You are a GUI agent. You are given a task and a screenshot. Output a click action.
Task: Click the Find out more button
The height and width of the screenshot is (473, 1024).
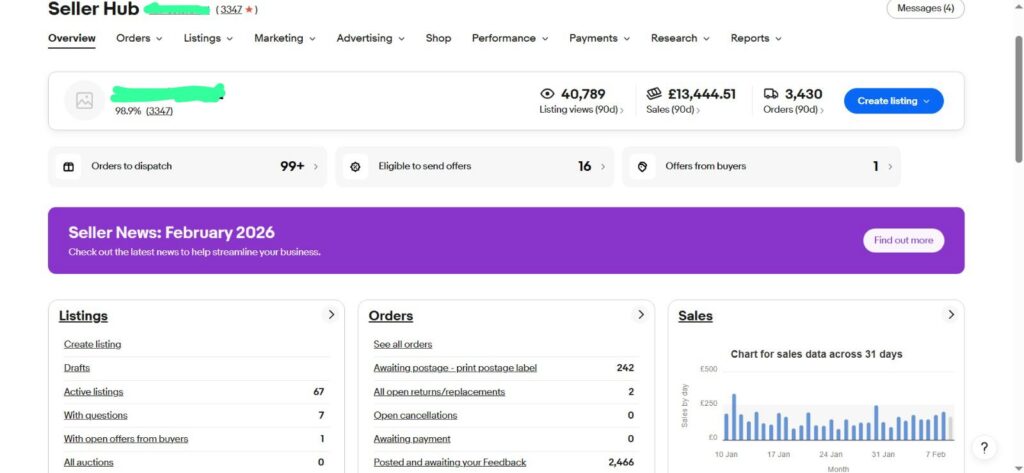click(903, 240)
